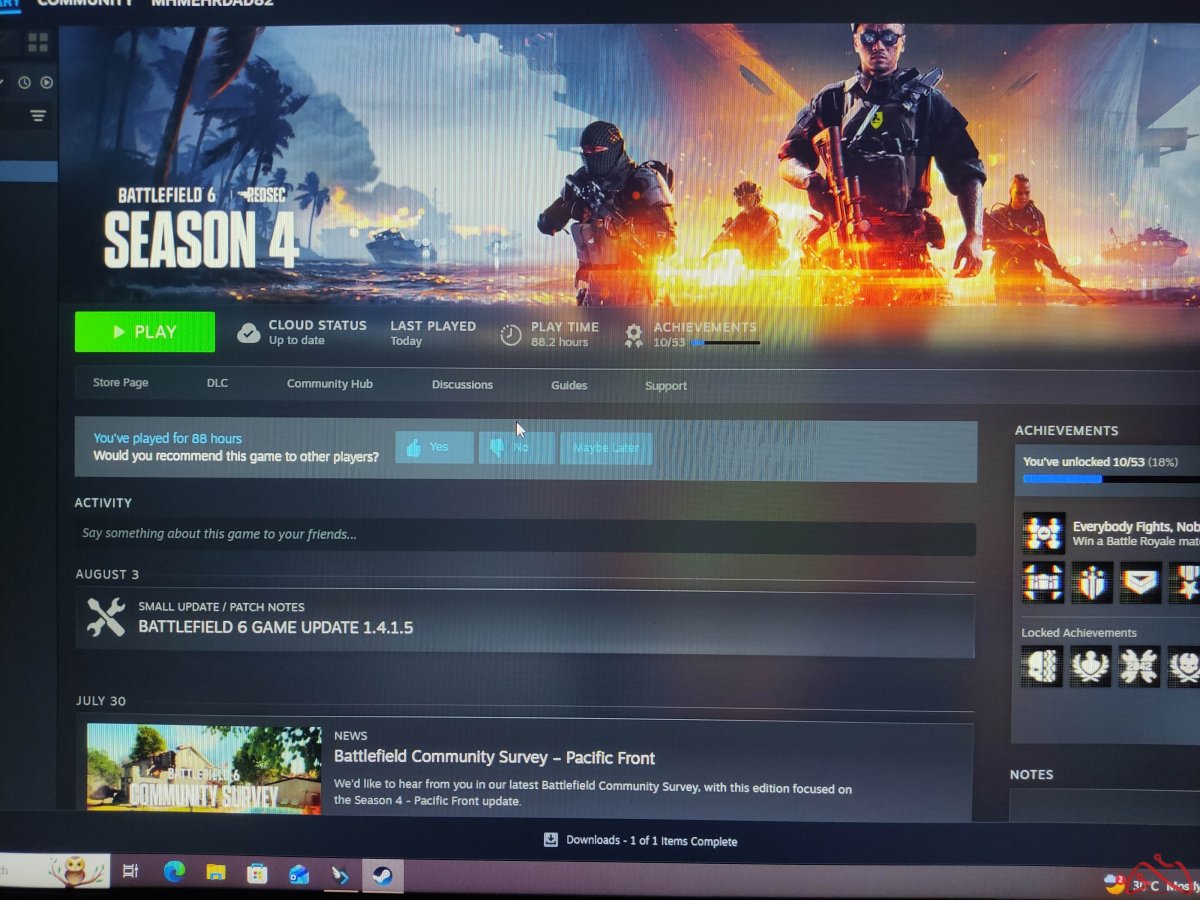
Task: Click the AUGUST 3 date heading
Action: [107, 574]
